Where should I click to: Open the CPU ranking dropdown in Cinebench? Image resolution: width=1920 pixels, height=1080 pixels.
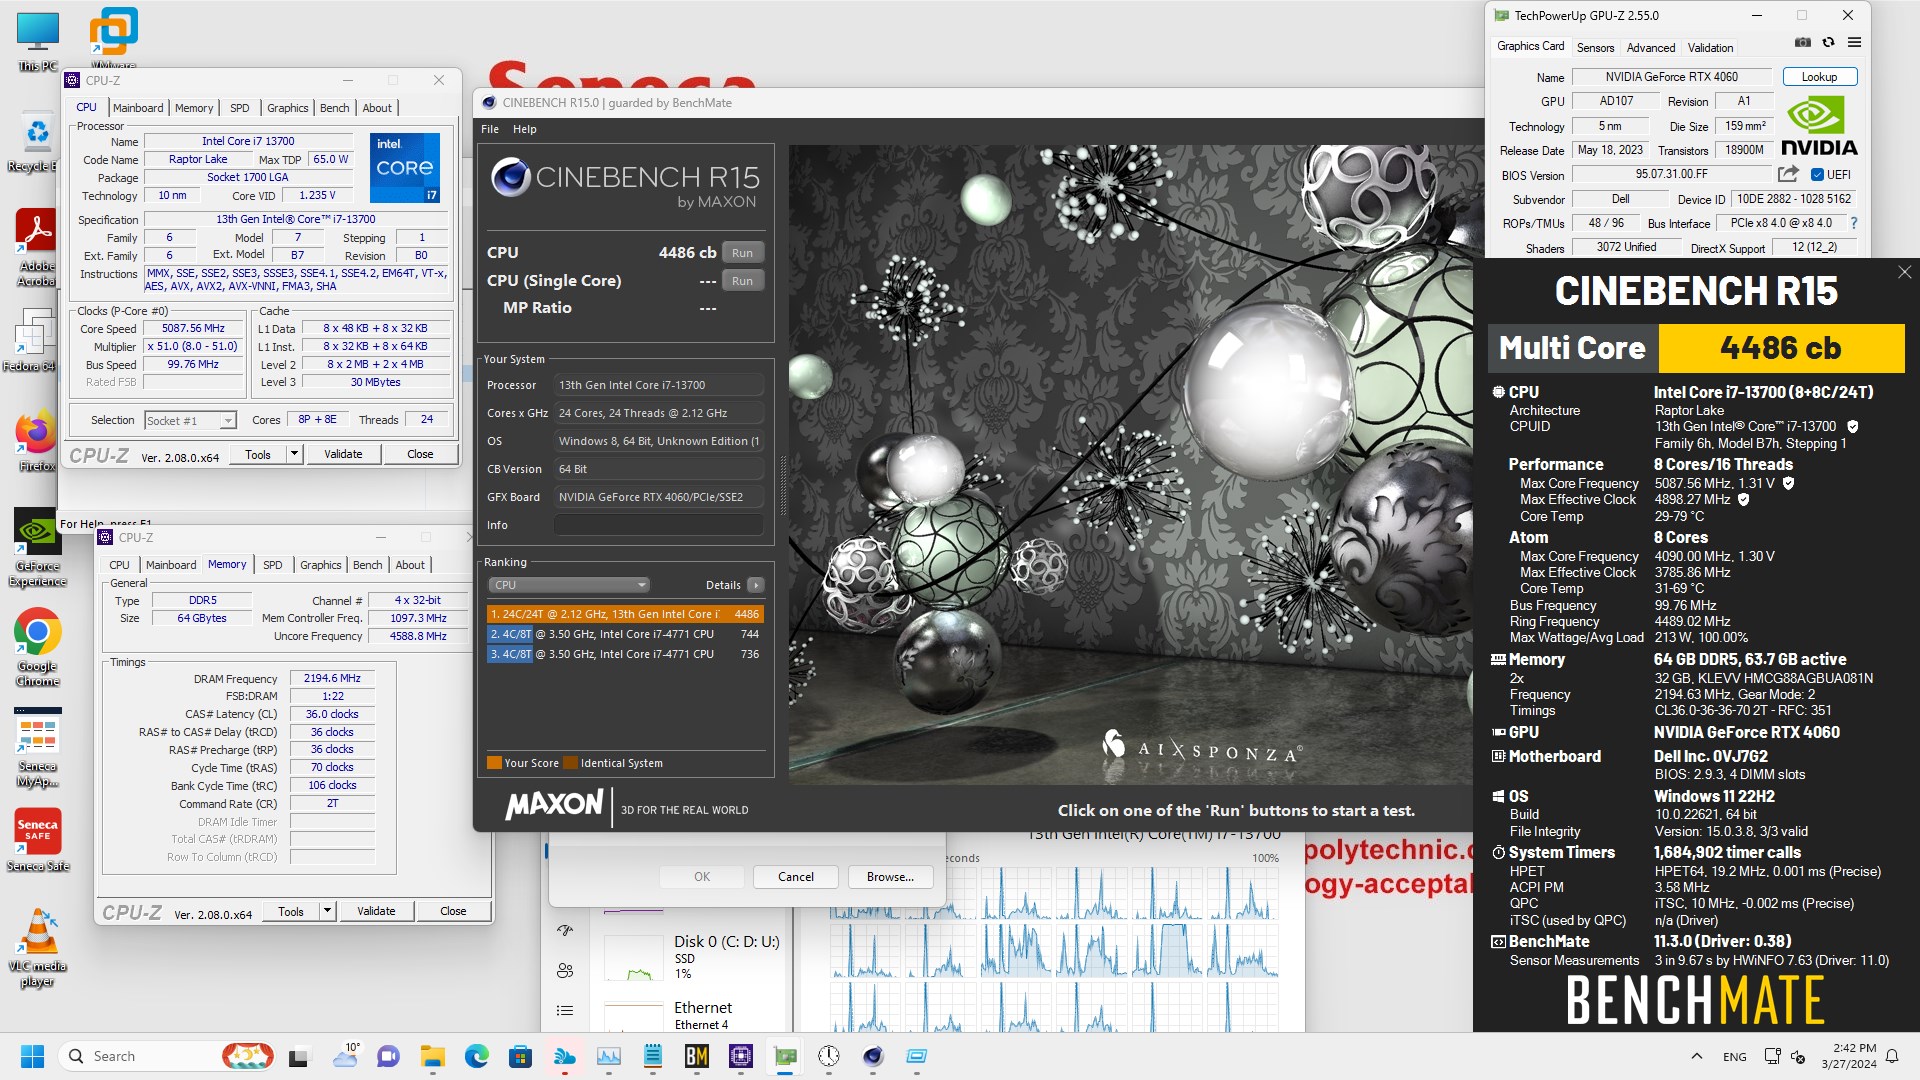point(569,585)
